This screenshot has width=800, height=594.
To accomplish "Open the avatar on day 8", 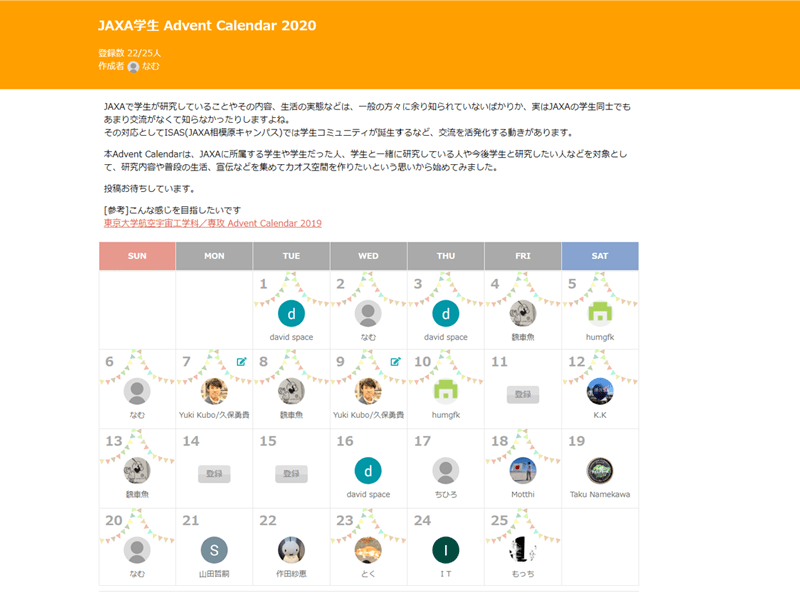I will click(x=291, y=391).
